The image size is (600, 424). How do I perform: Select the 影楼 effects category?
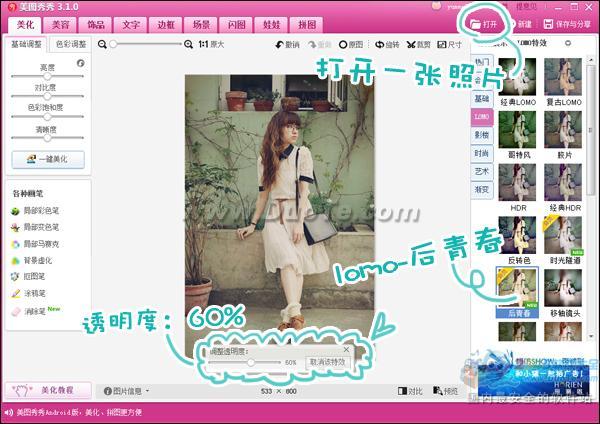point(481,132)
